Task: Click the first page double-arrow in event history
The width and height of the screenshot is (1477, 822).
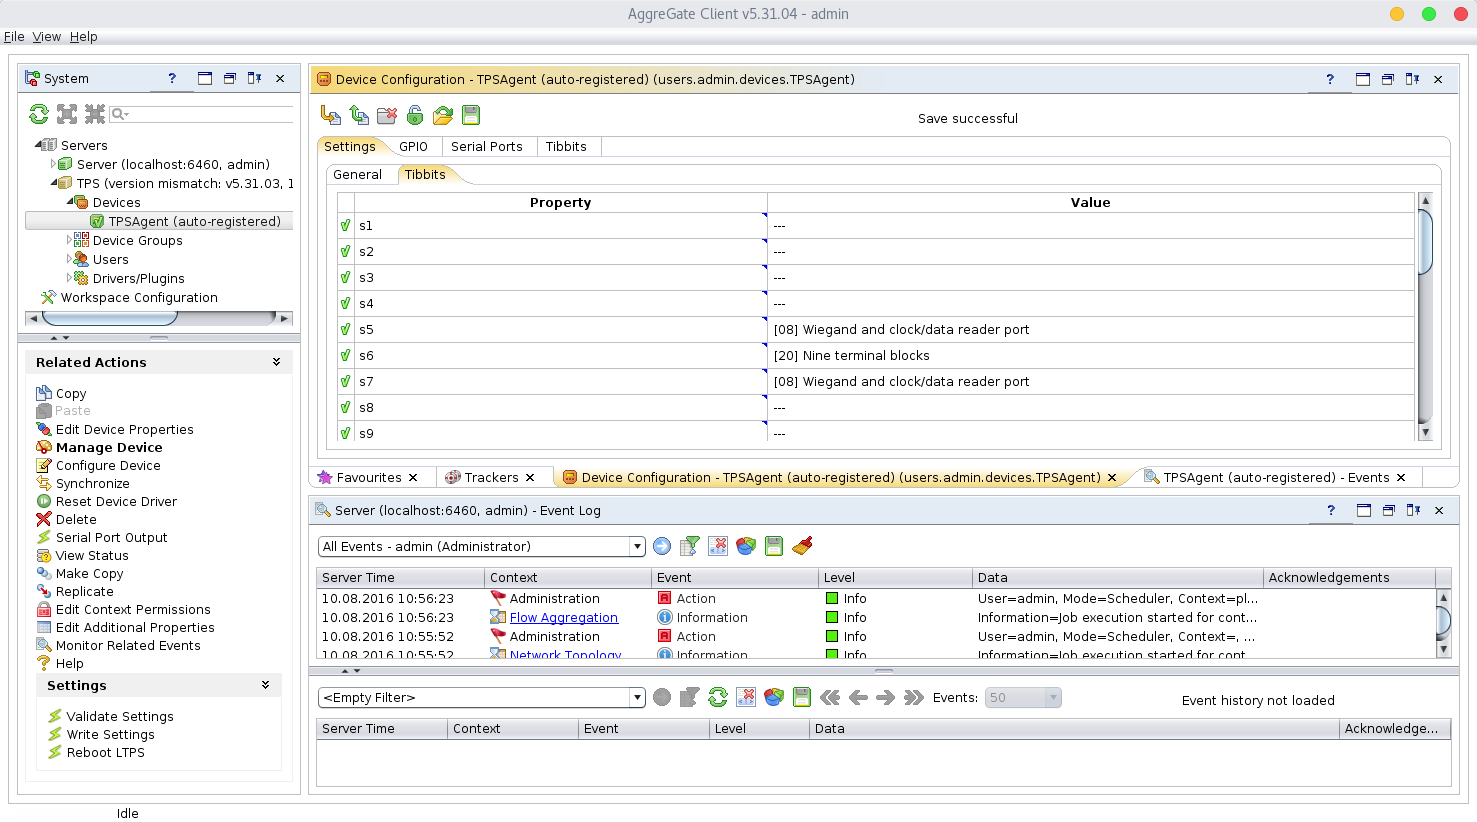Action: (830, 697)
